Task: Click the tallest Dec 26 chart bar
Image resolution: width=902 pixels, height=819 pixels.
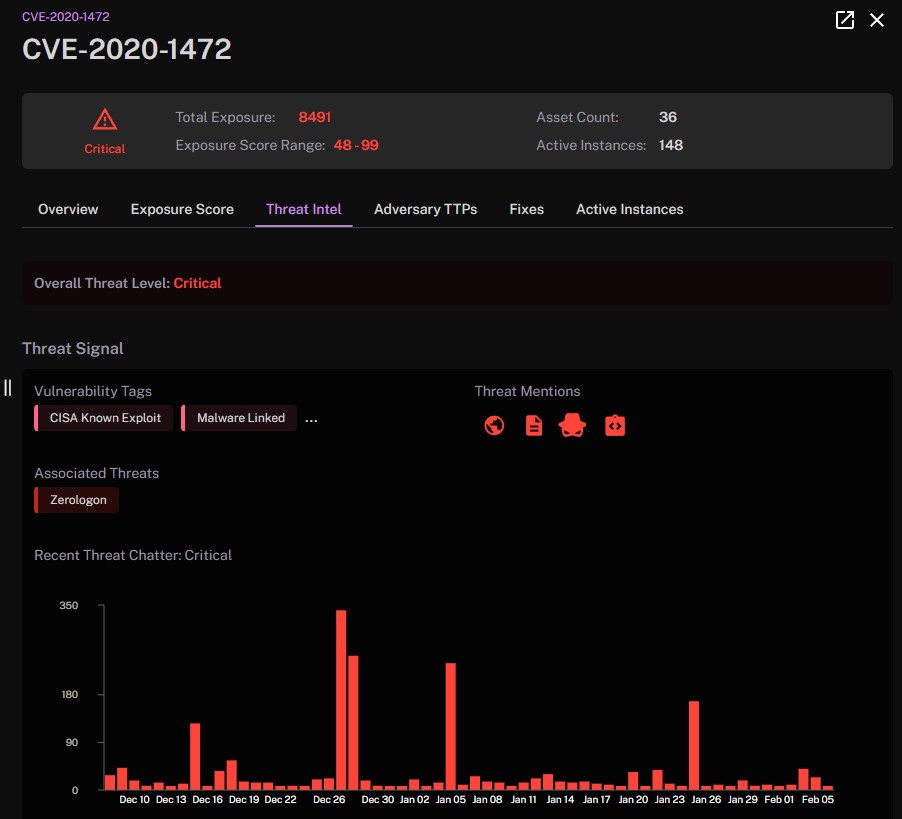Action: pyautogui.click(x=341, y=699)
